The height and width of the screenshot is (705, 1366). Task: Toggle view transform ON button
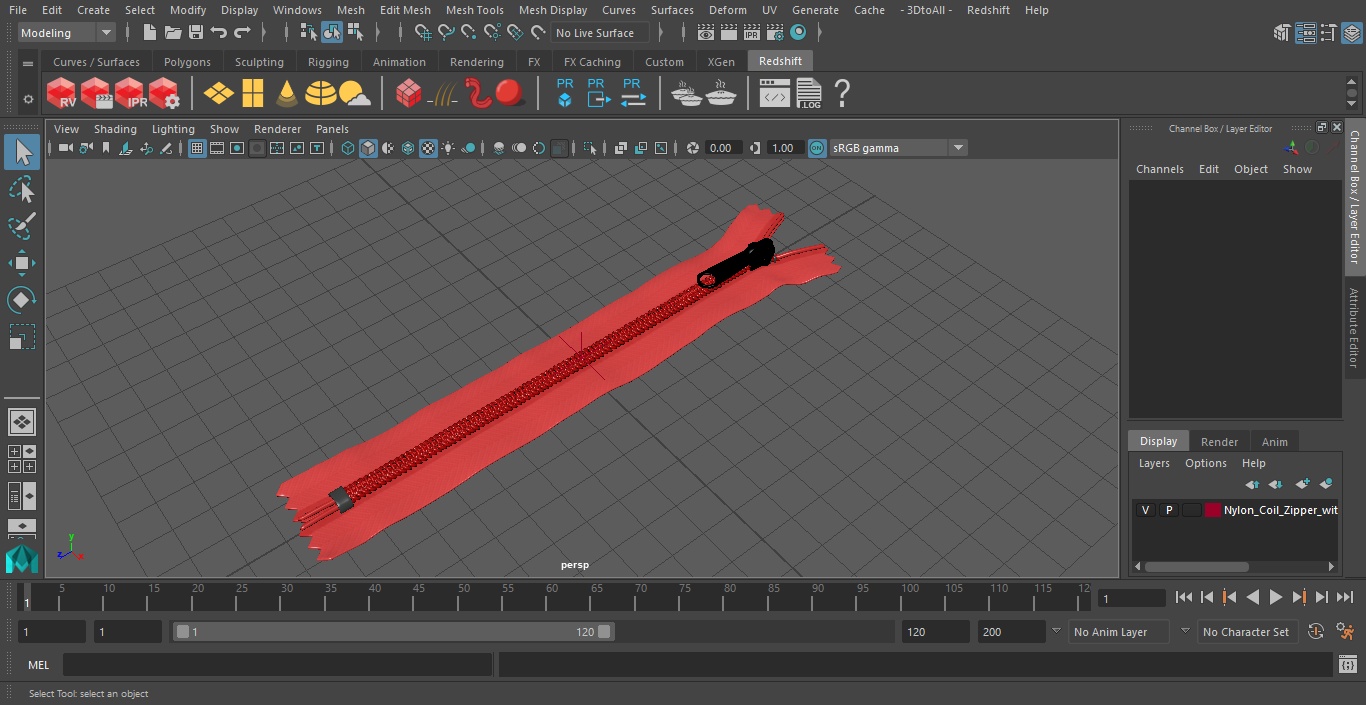[817, 148]
